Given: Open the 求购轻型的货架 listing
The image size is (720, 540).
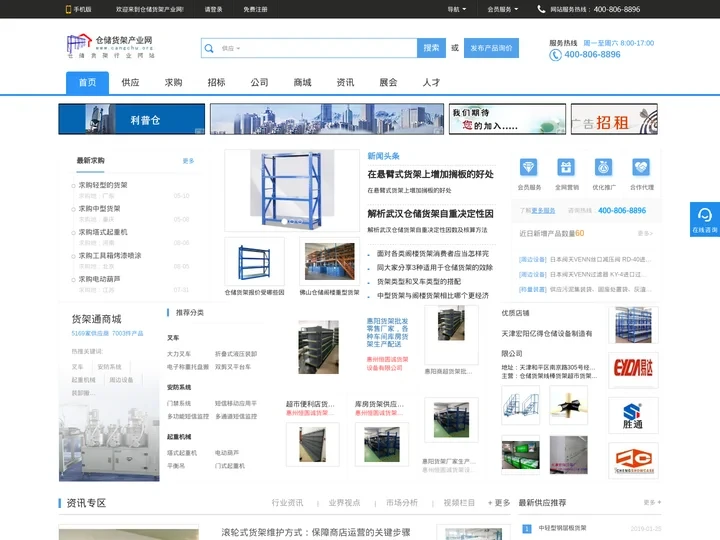Looking at the screenshot, I should [x=103, y=185].
